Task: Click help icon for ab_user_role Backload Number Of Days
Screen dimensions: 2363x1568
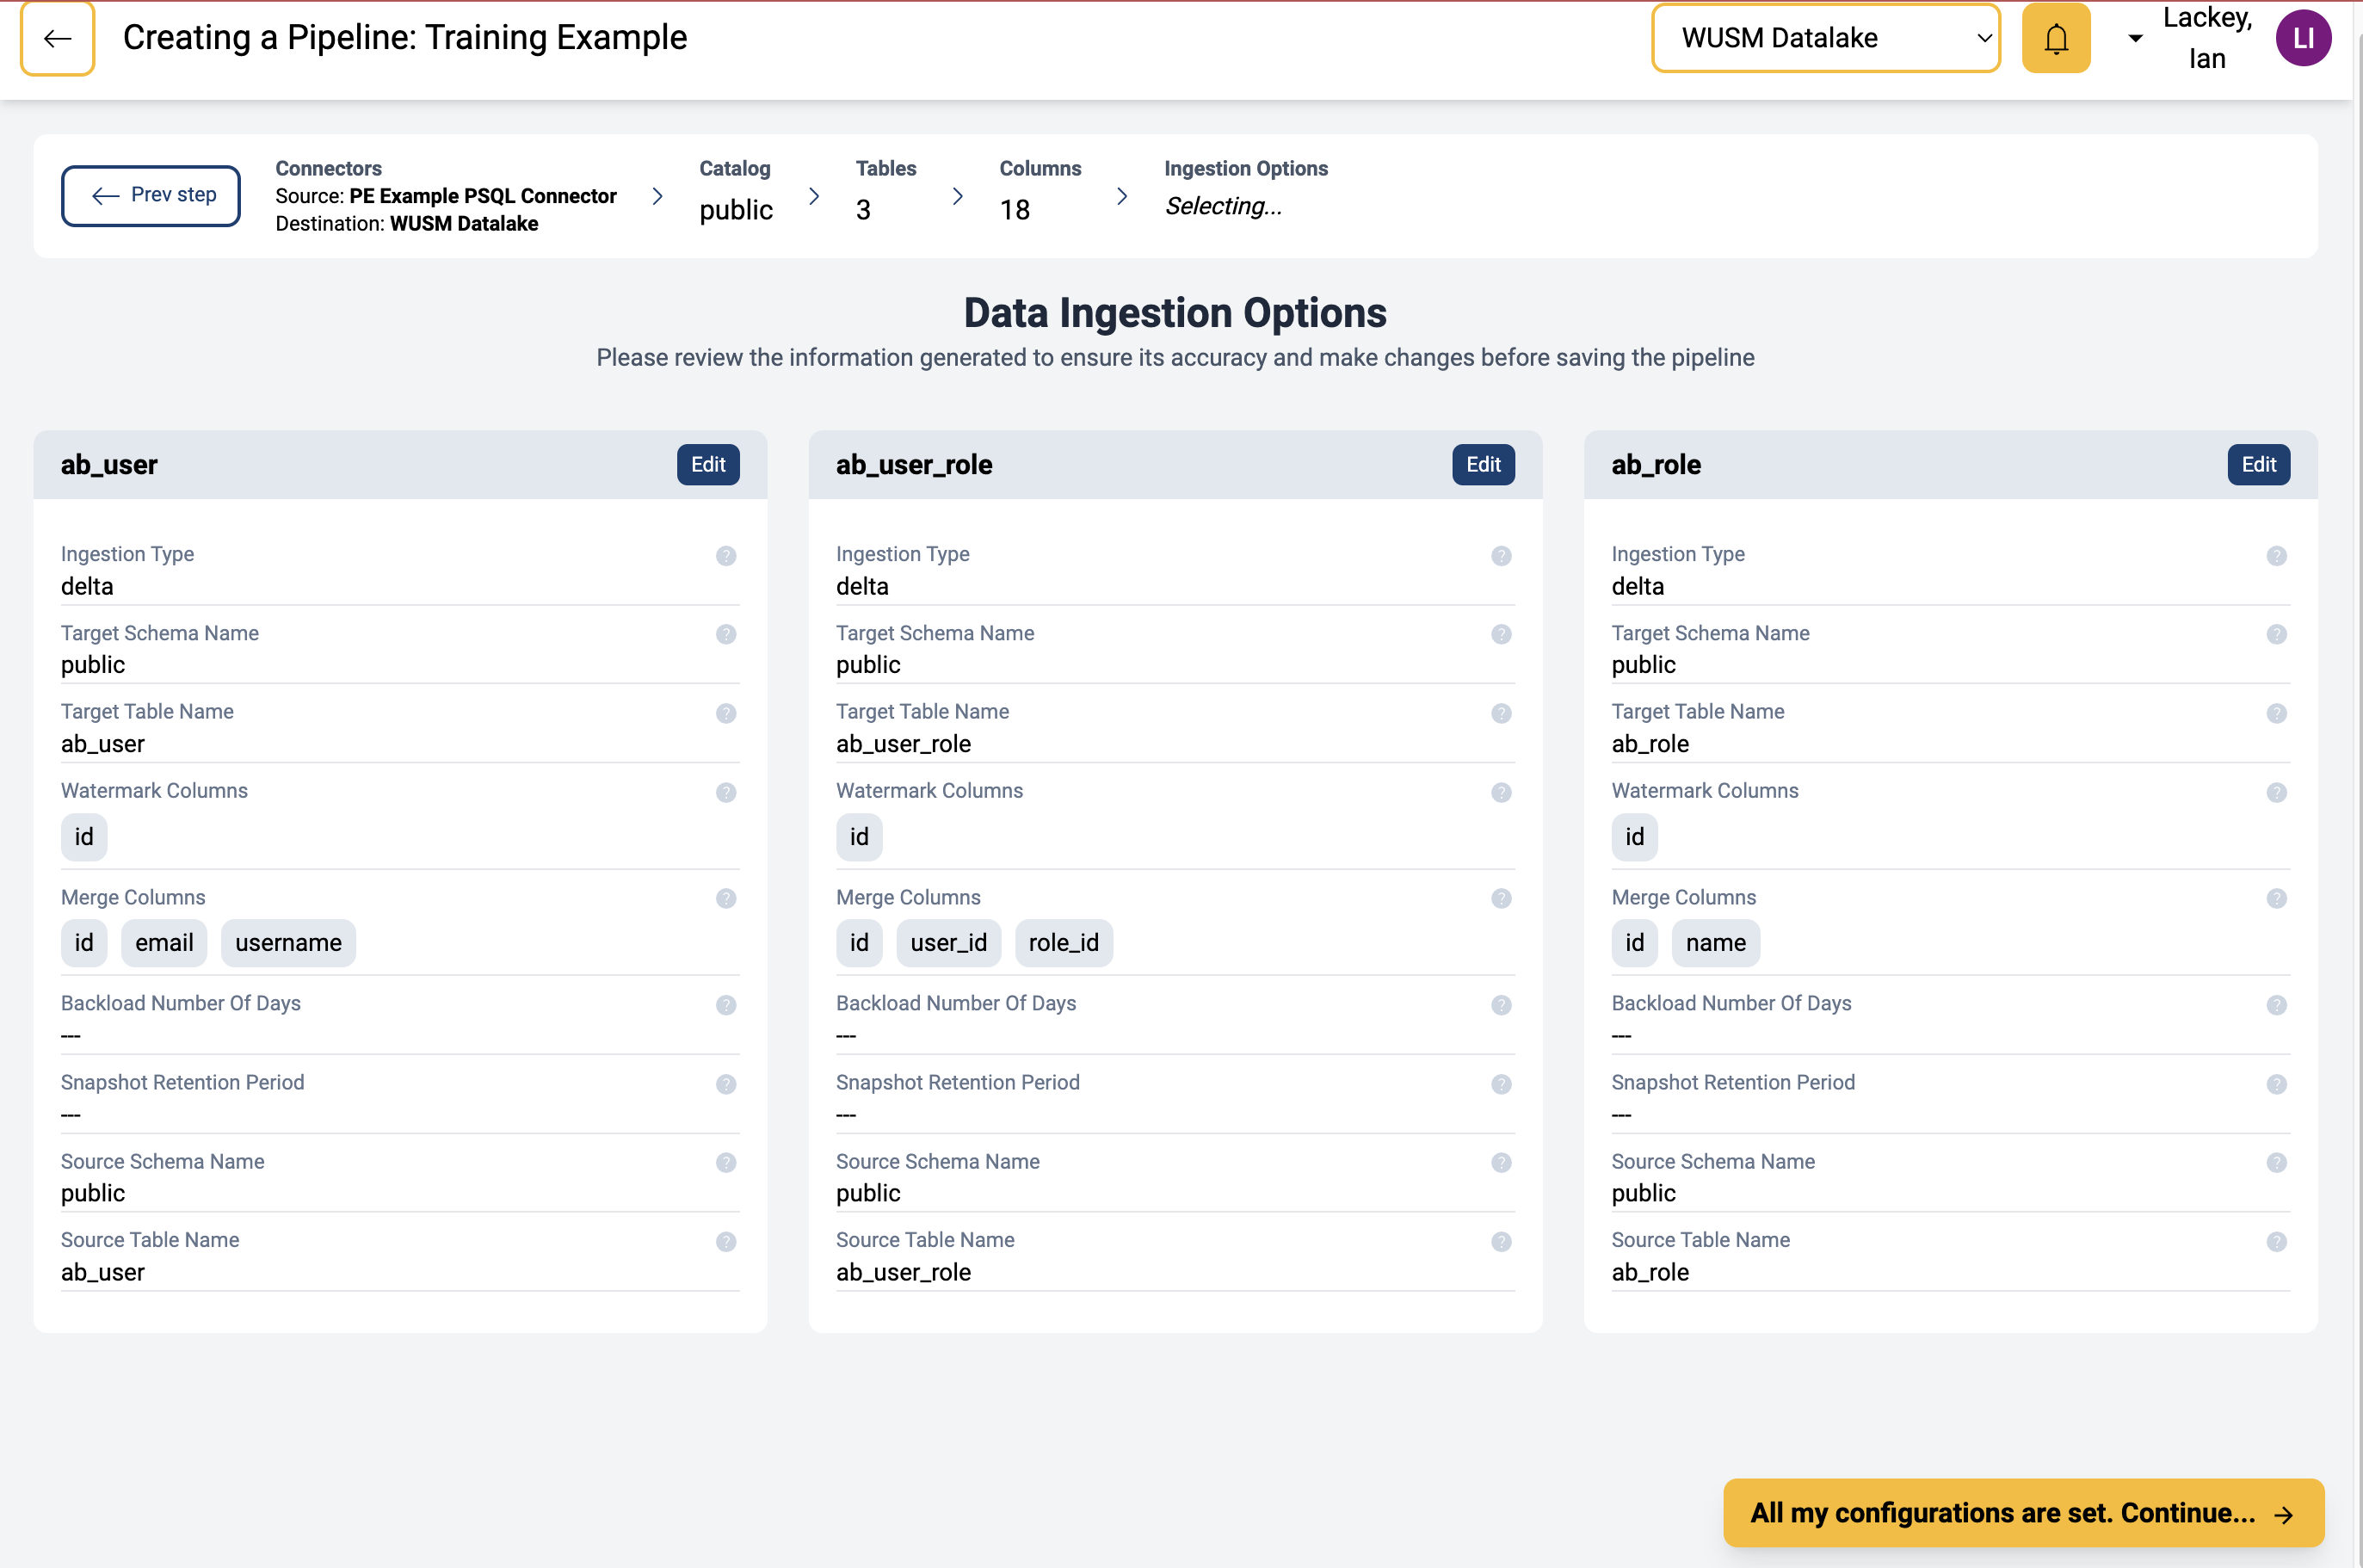Action: [x=1501, y=1005]
